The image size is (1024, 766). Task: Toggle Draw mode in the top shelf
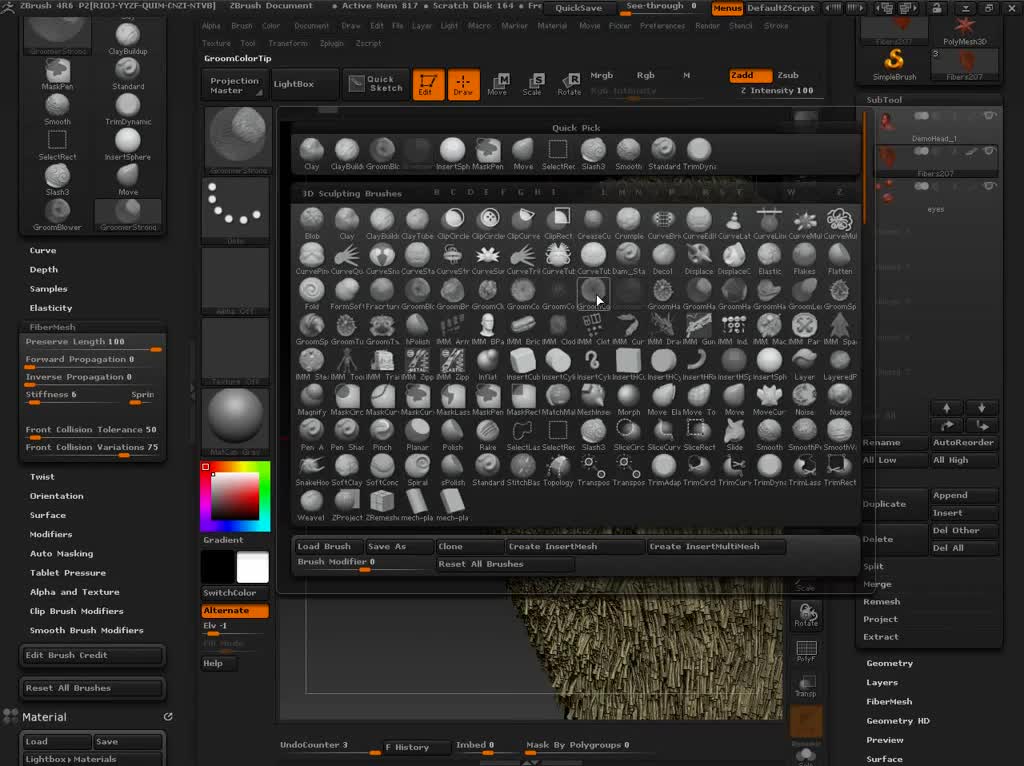click(463, 84)
